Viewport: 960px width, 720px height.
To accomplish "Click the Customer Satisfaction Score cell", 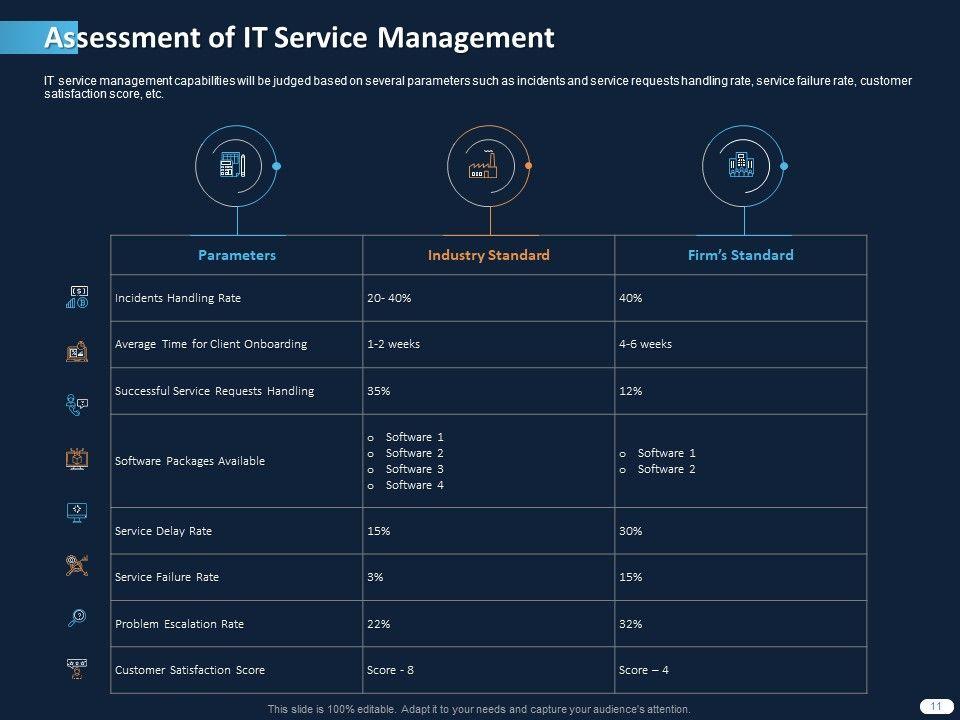I will (236, 670).
